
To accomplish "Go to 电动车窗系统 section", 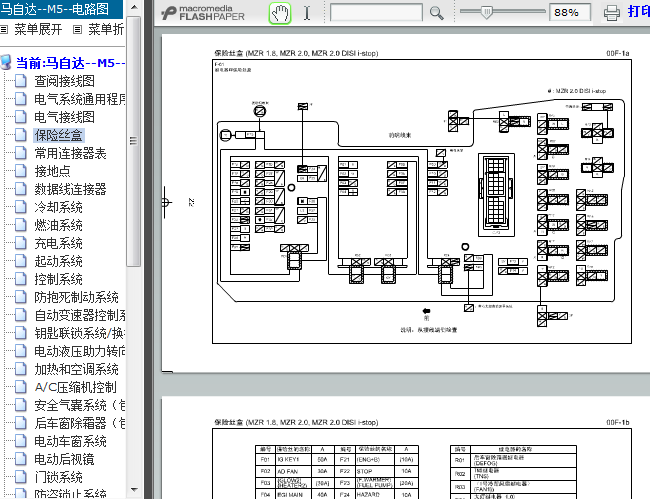I will click(71, 441).
